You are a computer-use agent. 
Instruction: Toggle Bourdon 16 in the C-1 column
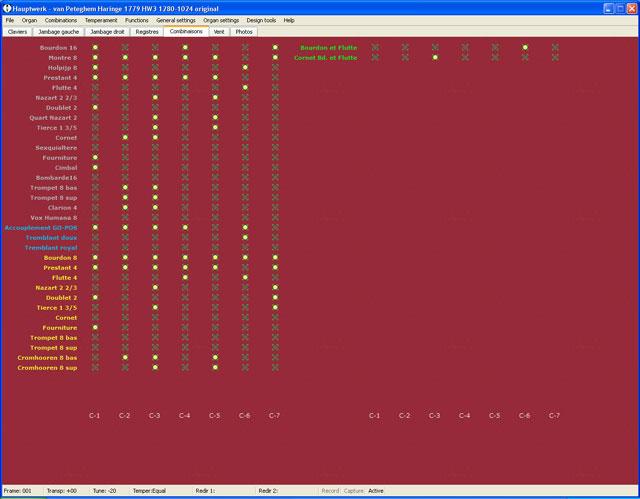pos(95,47)
